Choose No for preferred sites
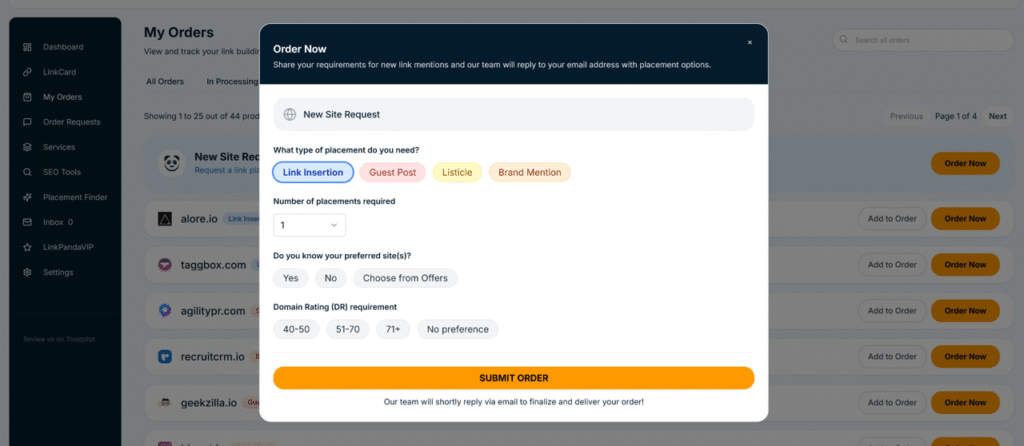Screen dimensions: 1024x446 [330, 278]
